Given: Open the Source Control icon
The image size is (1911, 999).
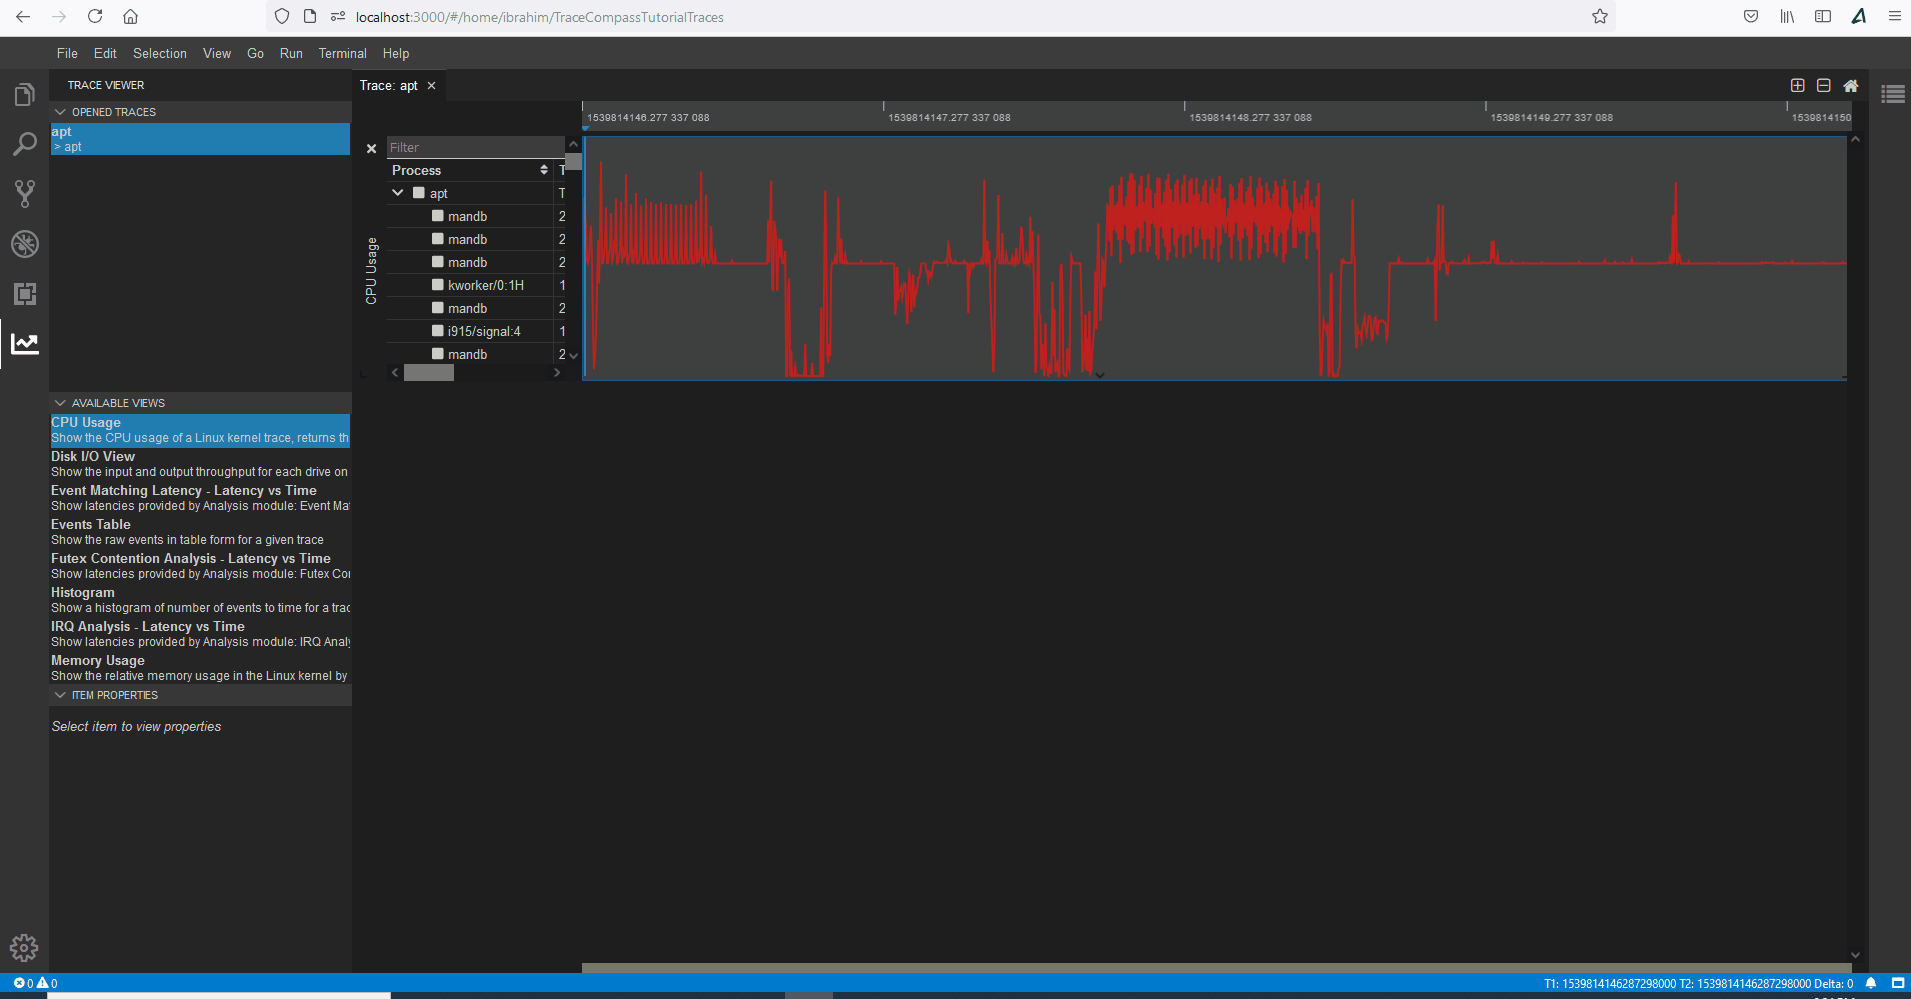Looking at the screenshot, I should [25, 193].
